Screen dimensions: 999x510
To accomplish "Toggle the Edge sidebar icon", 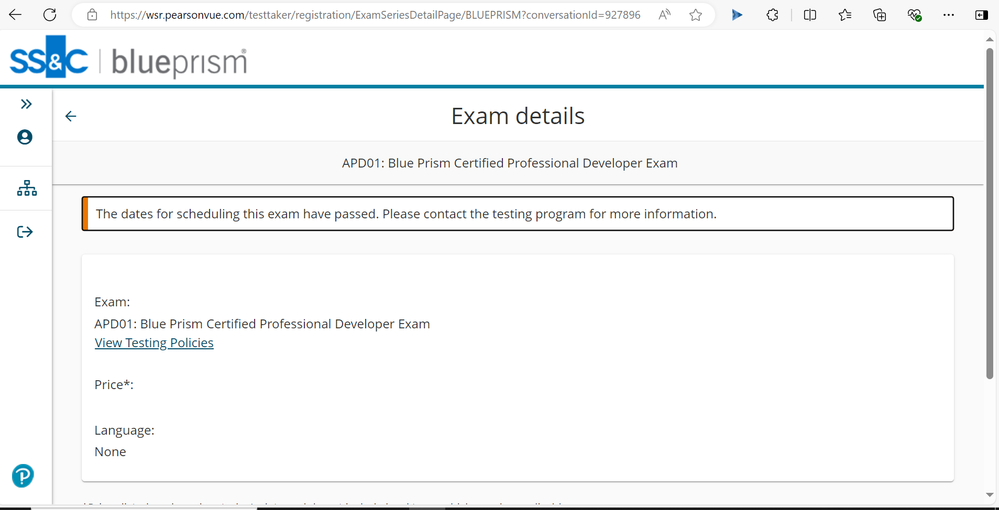I will (981, 15).
